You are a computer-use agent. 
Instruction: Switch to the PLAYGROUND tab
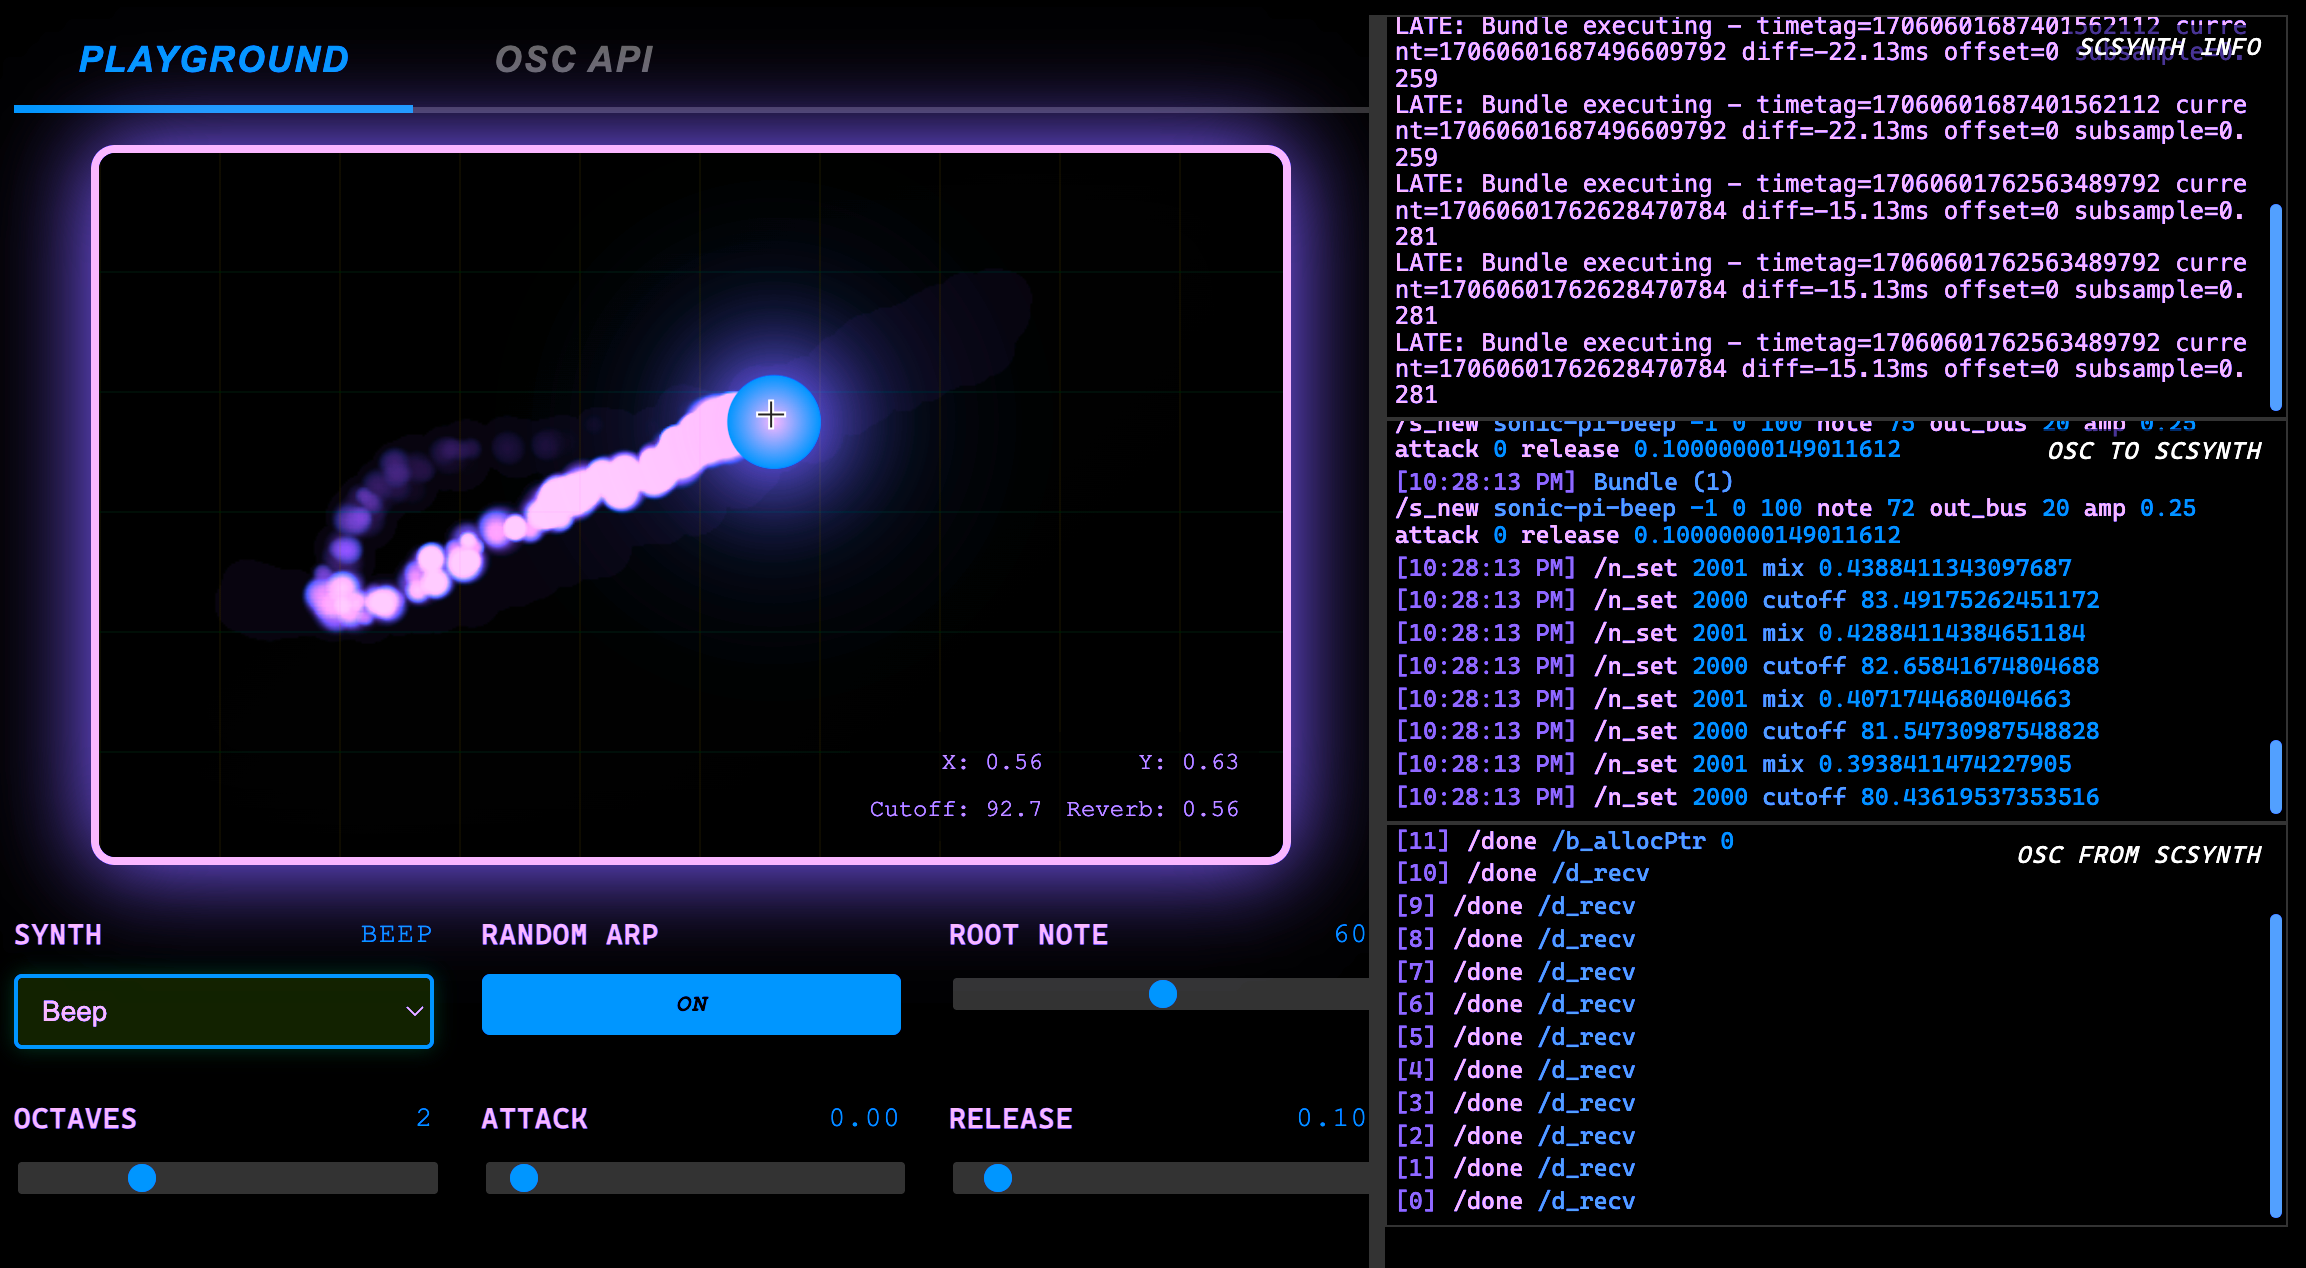214,60
